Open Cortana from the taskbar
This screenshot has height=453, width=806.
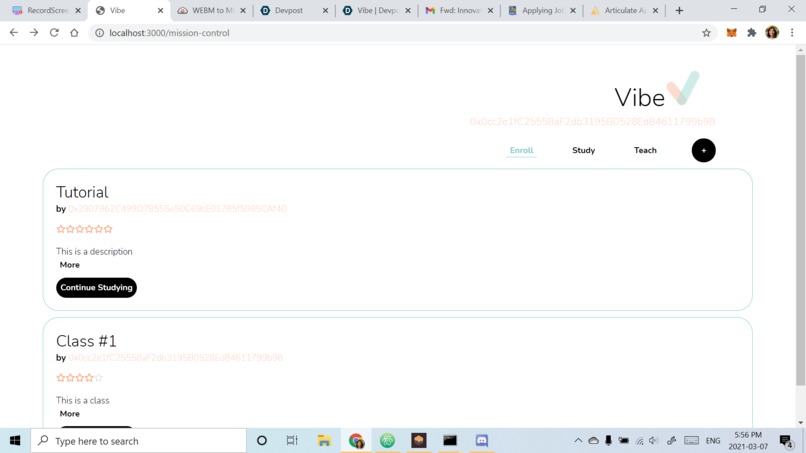click(262, 441)
